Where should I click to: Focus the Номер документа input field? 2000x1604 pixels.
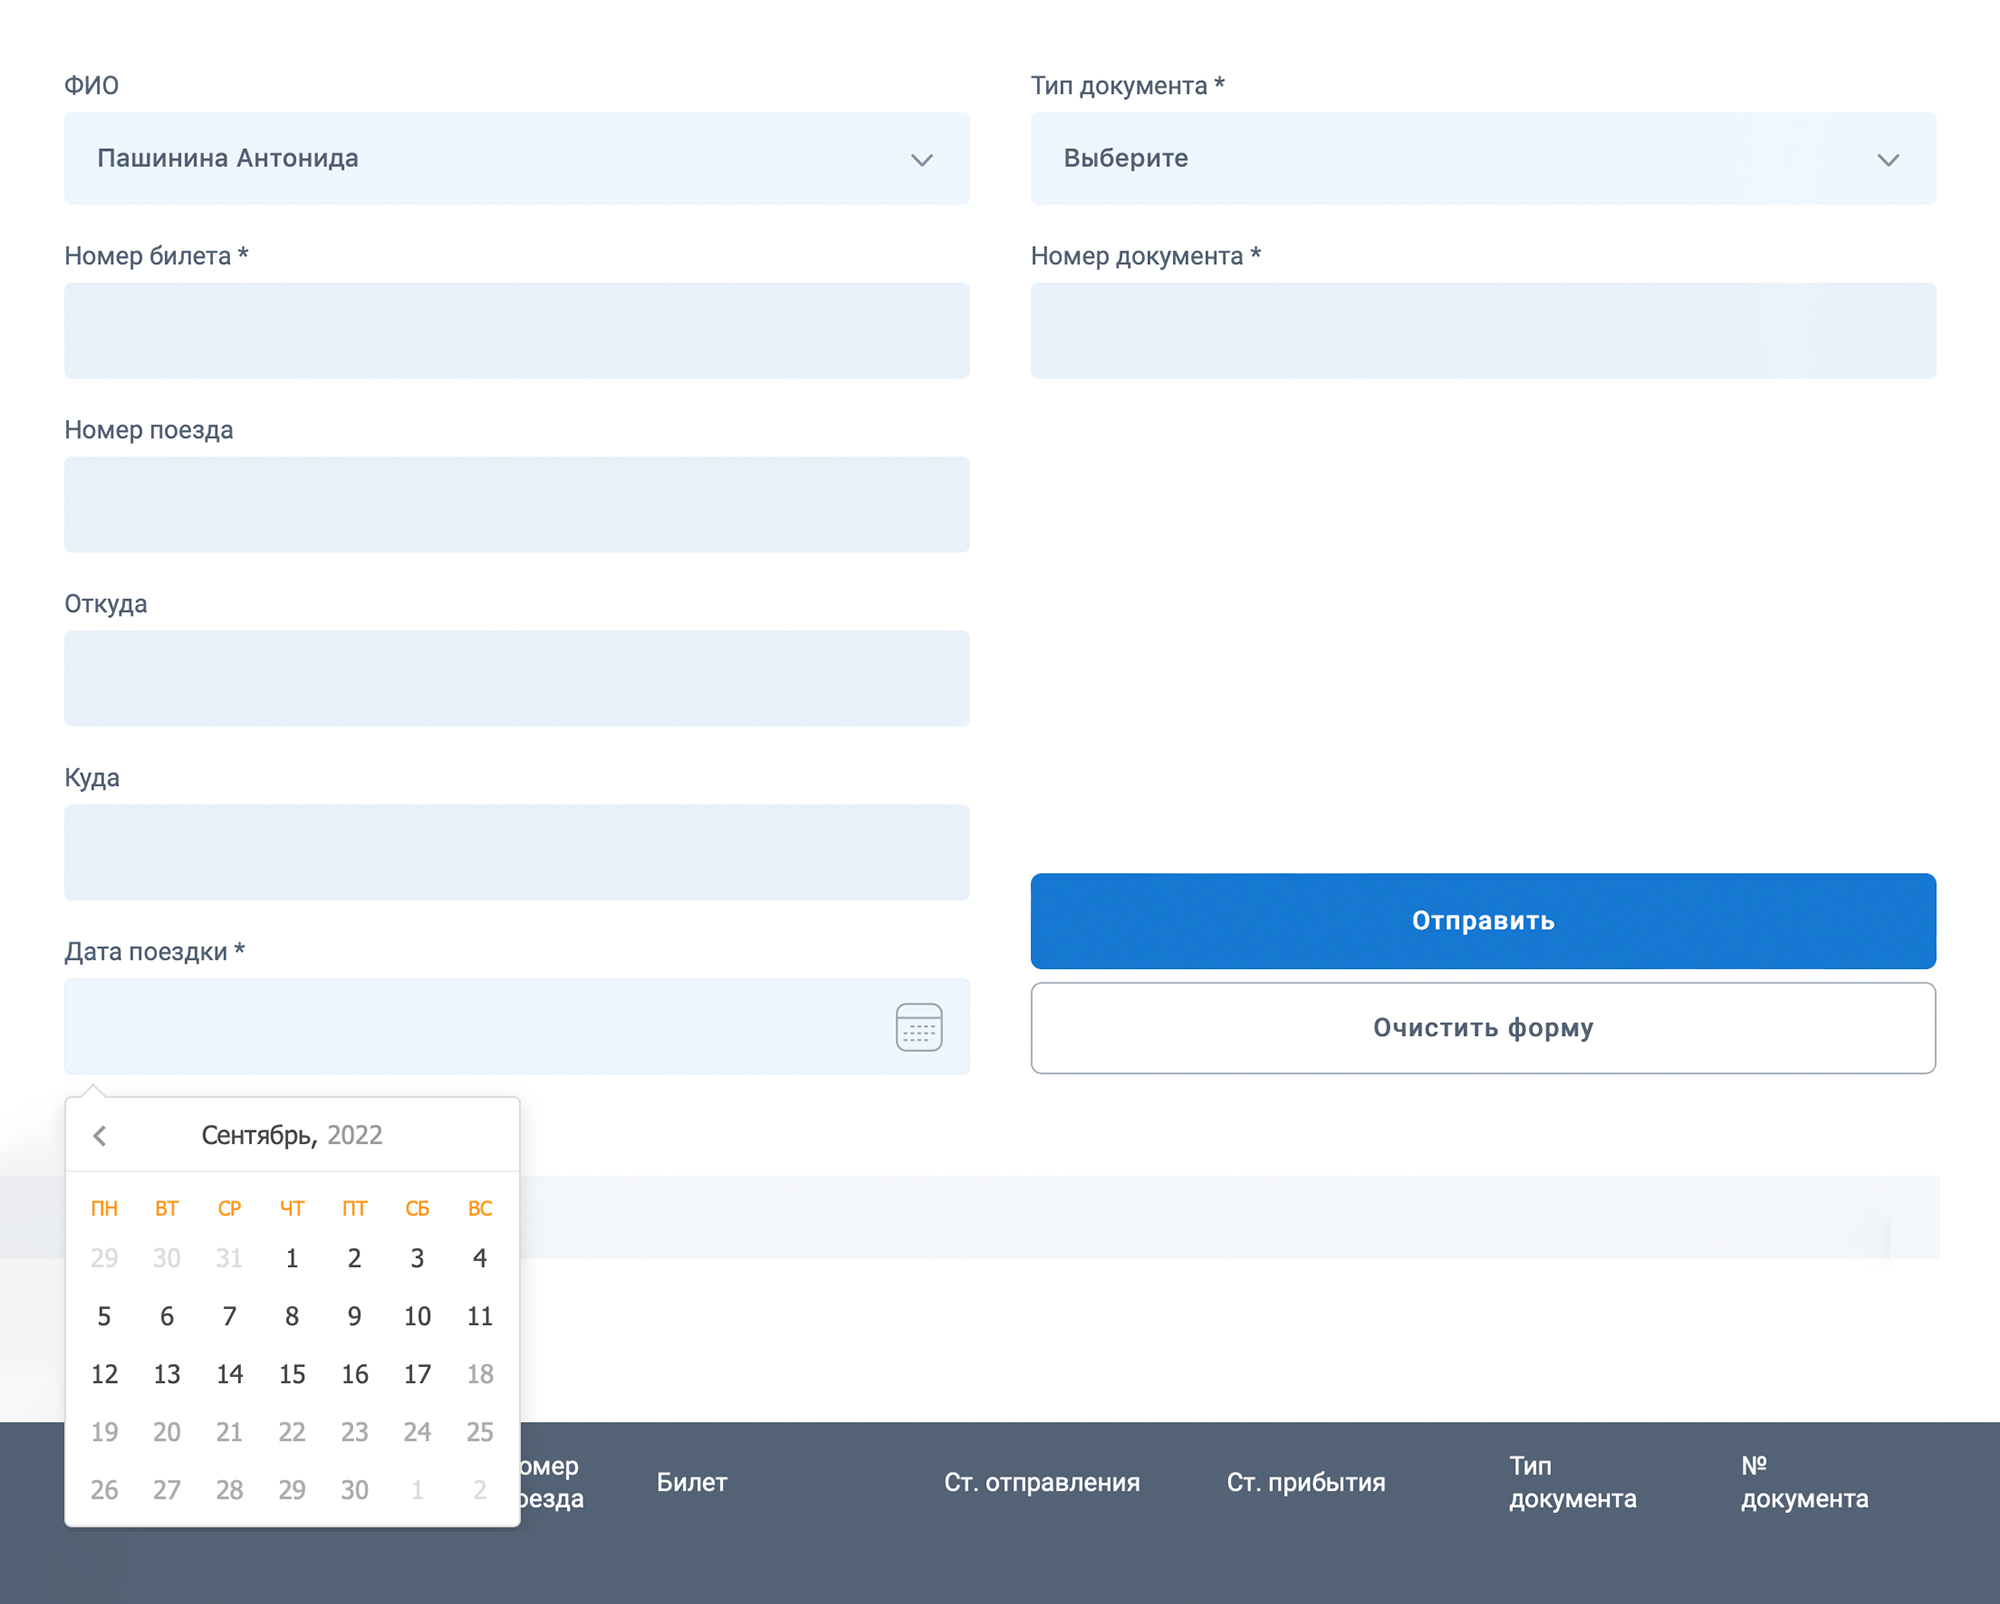(1483, 330)
